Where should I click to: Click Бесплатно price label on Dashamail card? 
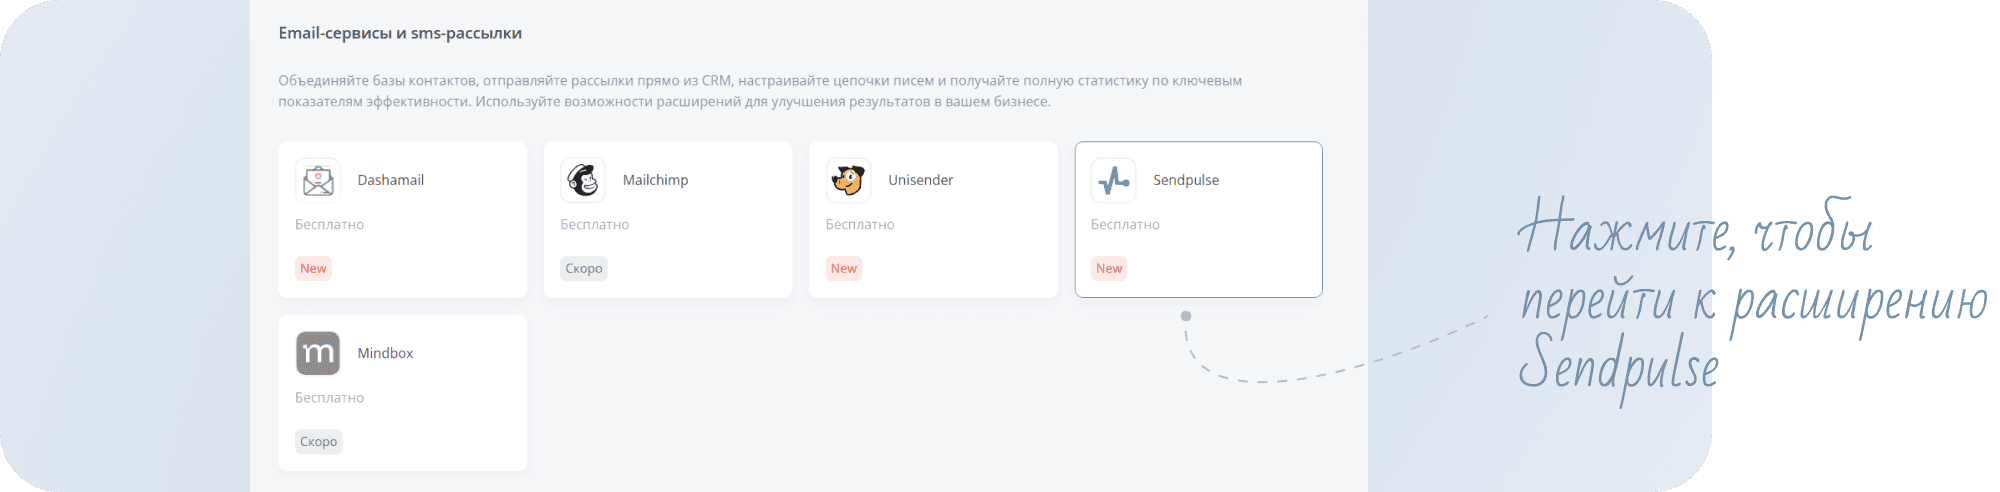(329, 225)
